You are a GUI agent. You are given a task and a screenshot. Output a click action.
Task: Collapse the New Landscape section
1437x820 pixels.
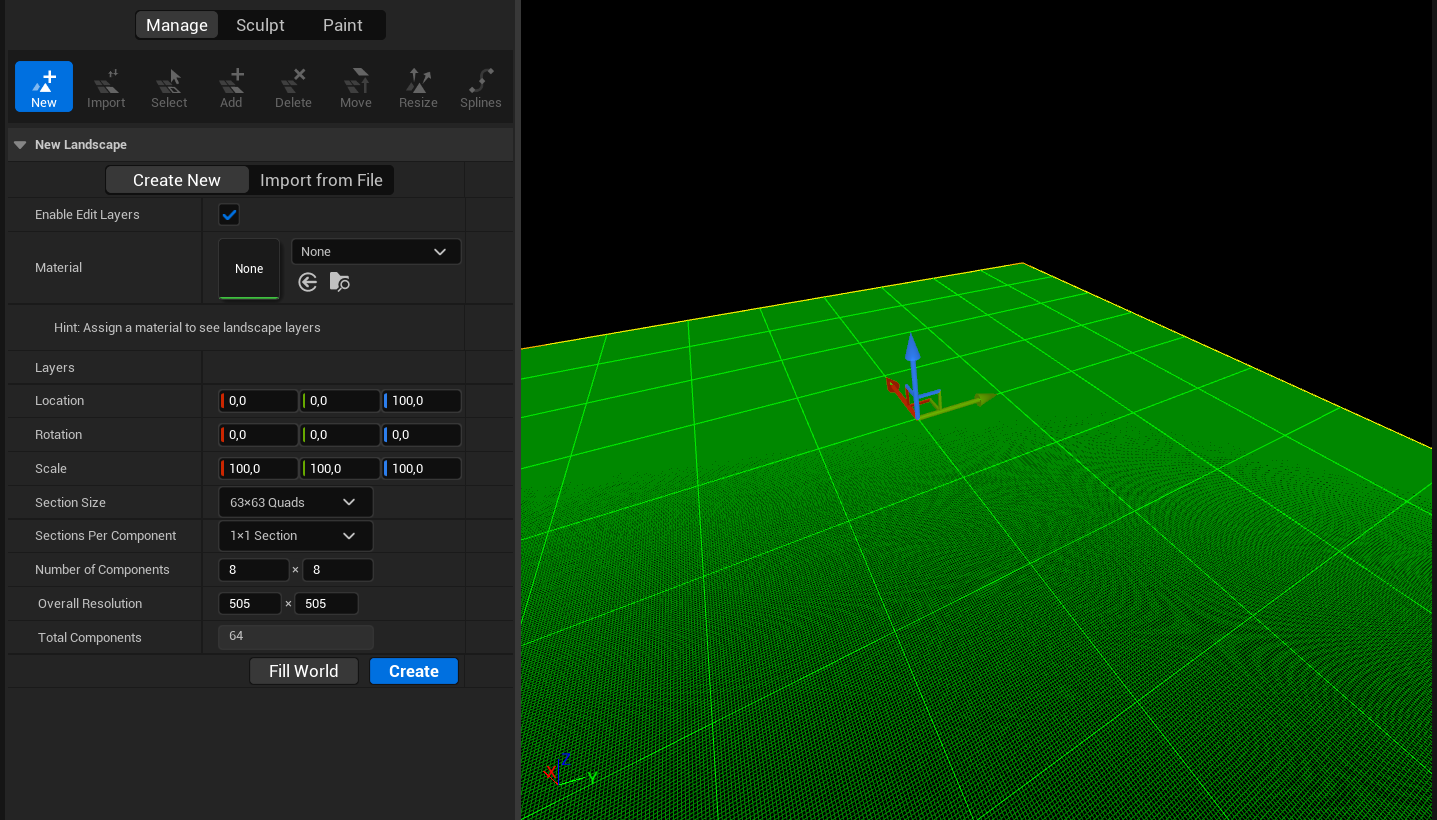[x=20, y=145]
